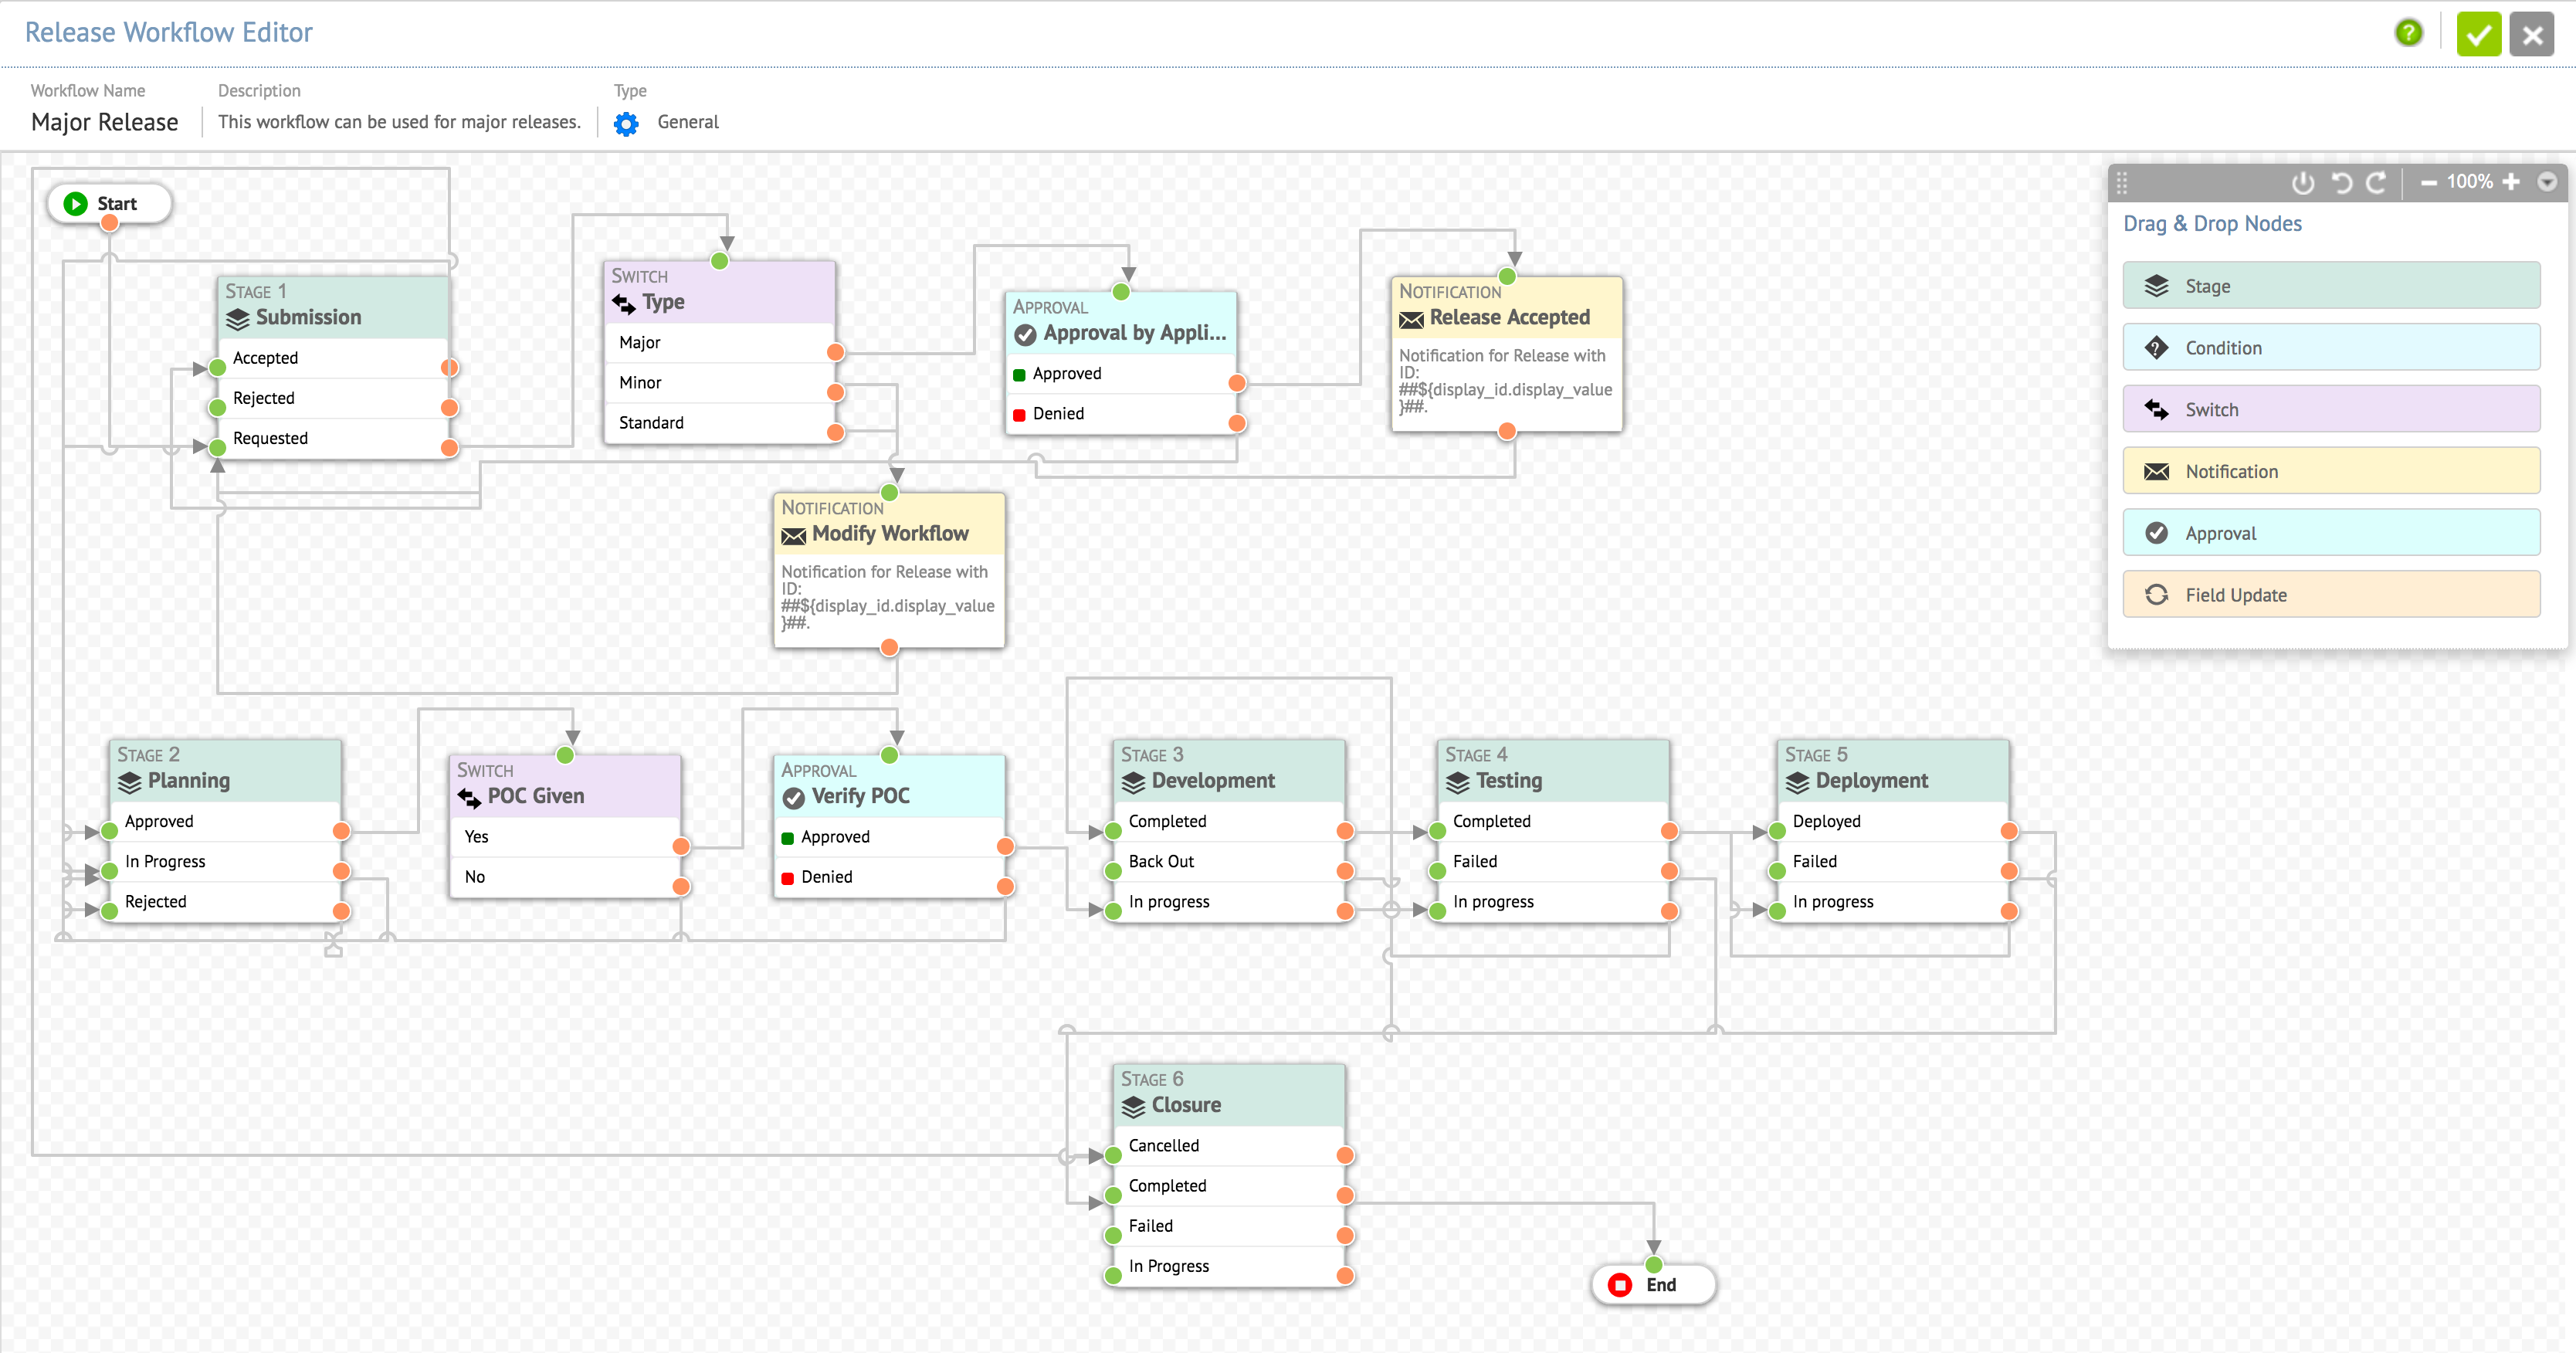Collapse the Drag & Drop Nodes panel

2547,182
